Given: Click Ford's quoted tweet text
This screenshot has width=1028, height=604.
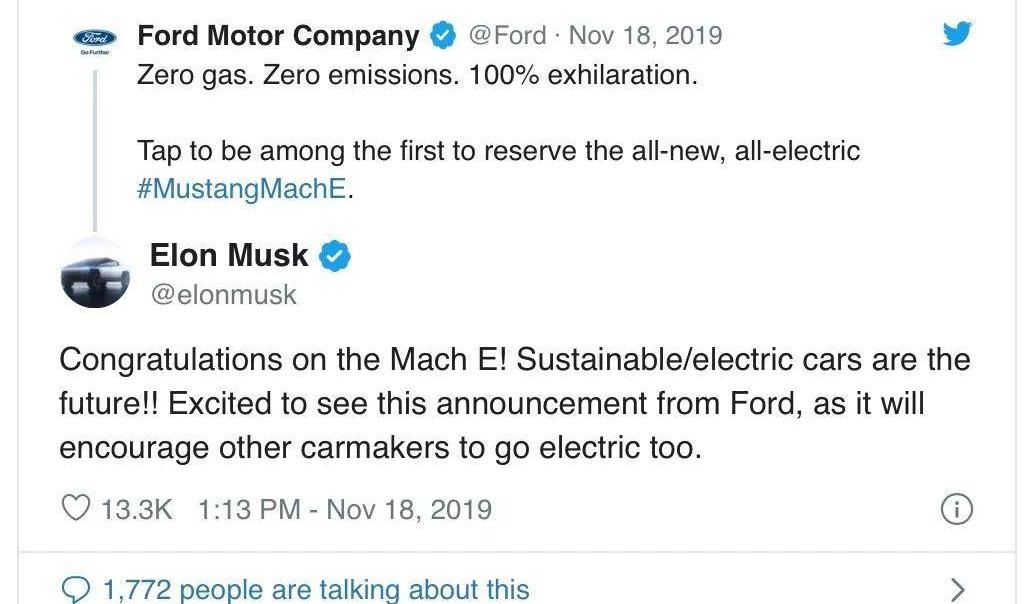Looking at the screenshot, I should point(498,132).
